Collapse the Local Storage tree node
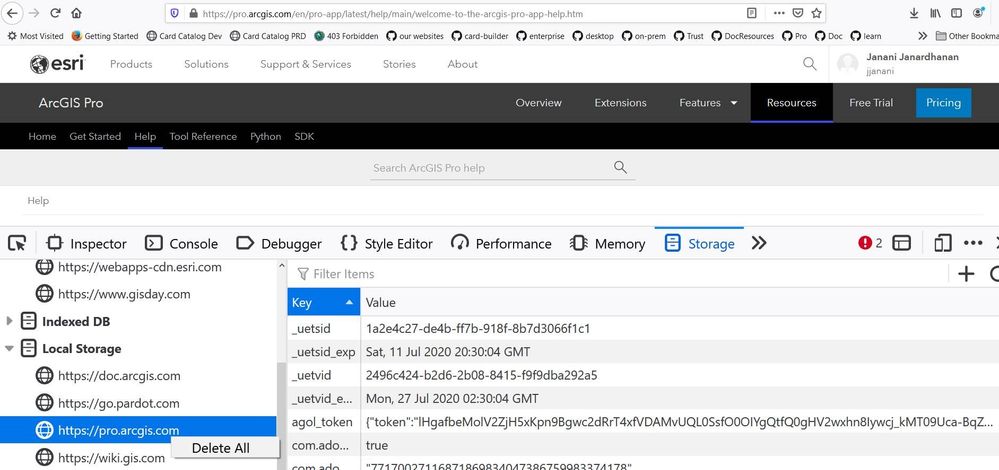This screenshot has width=999, height=470. (10, 349)
